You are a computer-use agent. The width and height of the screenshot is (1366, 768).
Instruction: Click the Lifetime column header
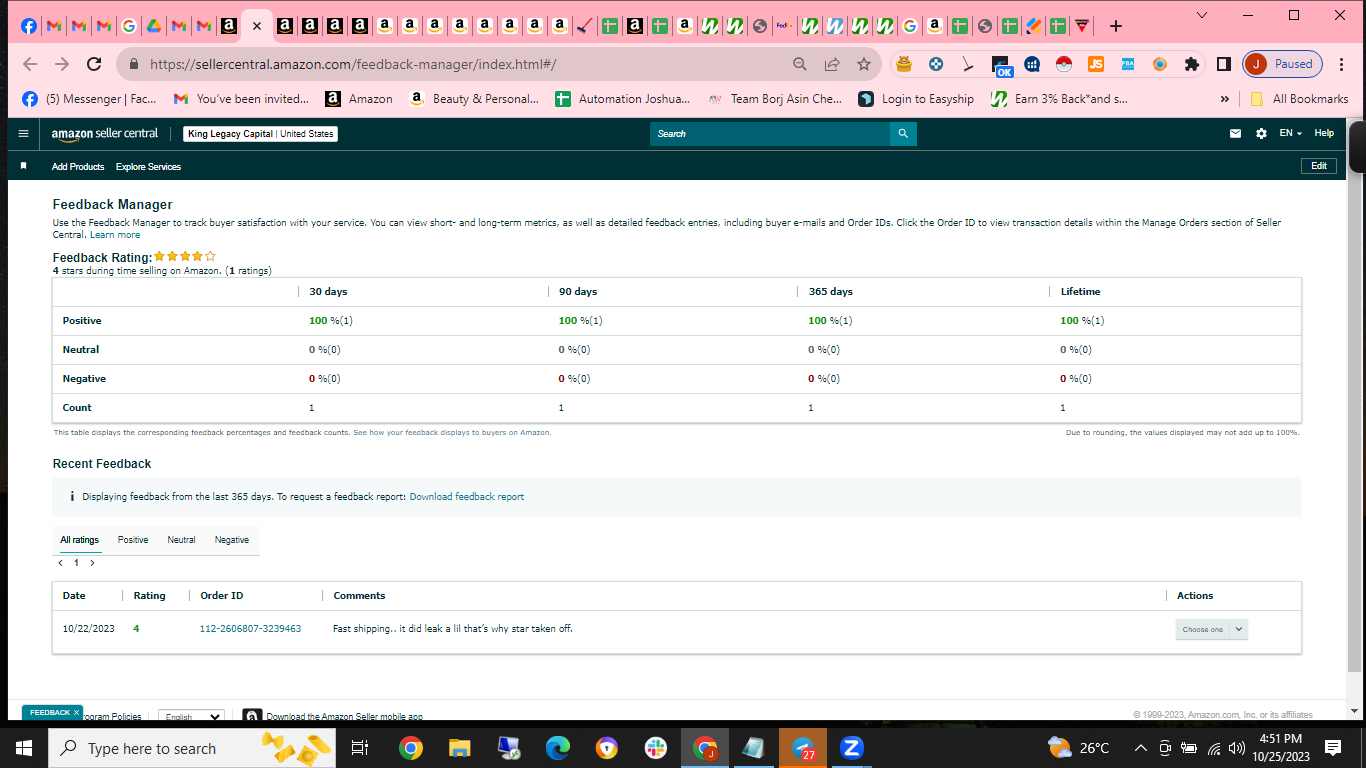click(1080, 292)
